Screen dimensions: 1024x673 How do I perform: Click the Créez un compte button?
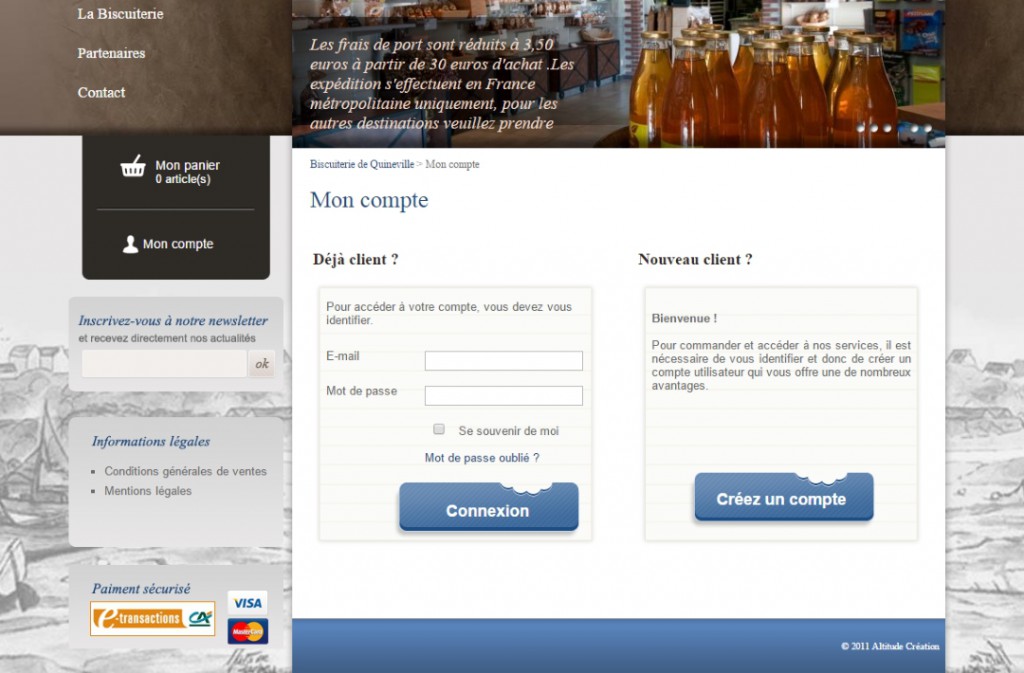coord(783,499)
